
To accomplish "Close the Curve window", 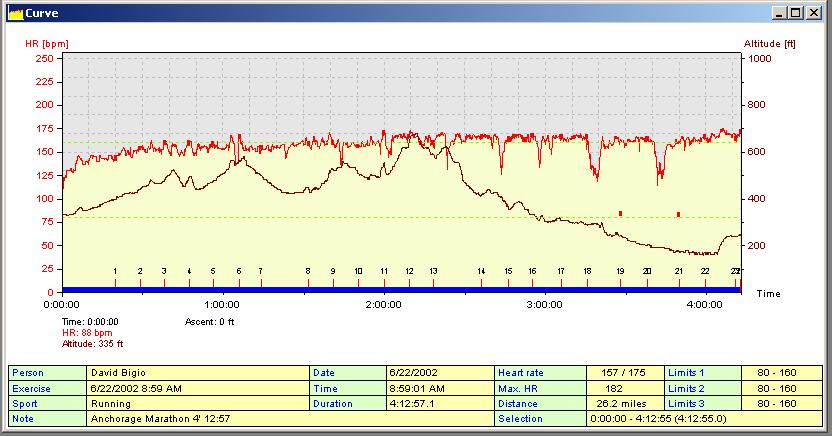I will click(x=814, y=13).
